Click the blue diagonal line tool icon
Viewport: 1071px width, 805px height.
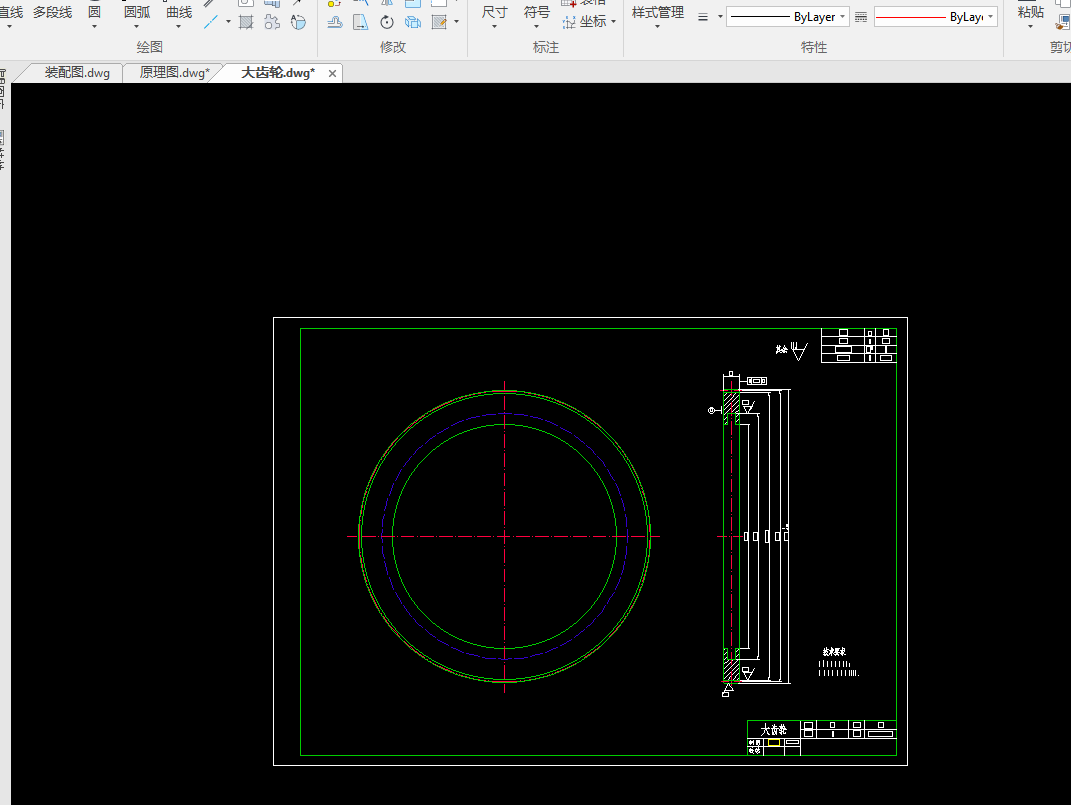211,21
